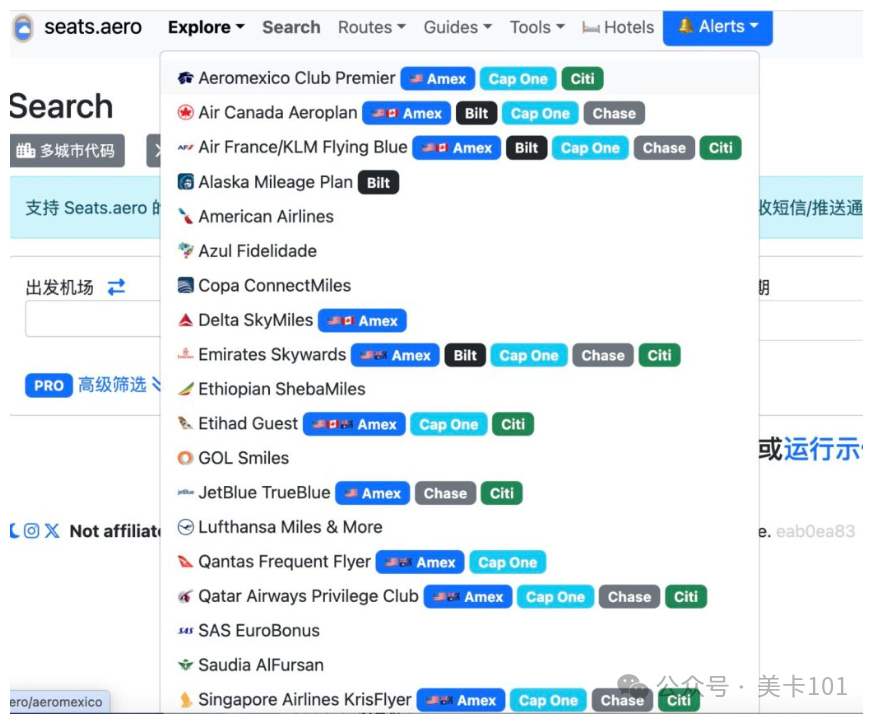Open the Explore dropdown menu
Image resolution: width=875 pixels, height=721 pixels.
pos(206,27)
